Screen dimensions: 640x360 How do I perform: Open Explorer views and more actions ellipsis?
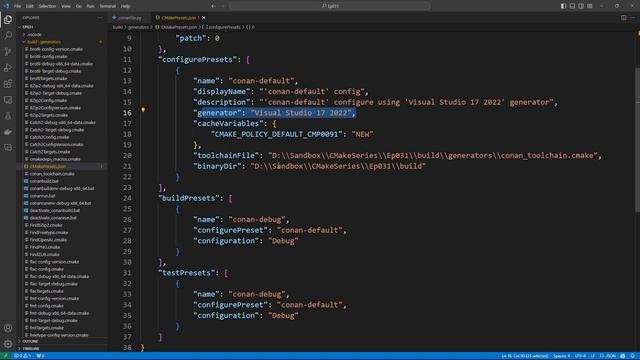point(100,18)
